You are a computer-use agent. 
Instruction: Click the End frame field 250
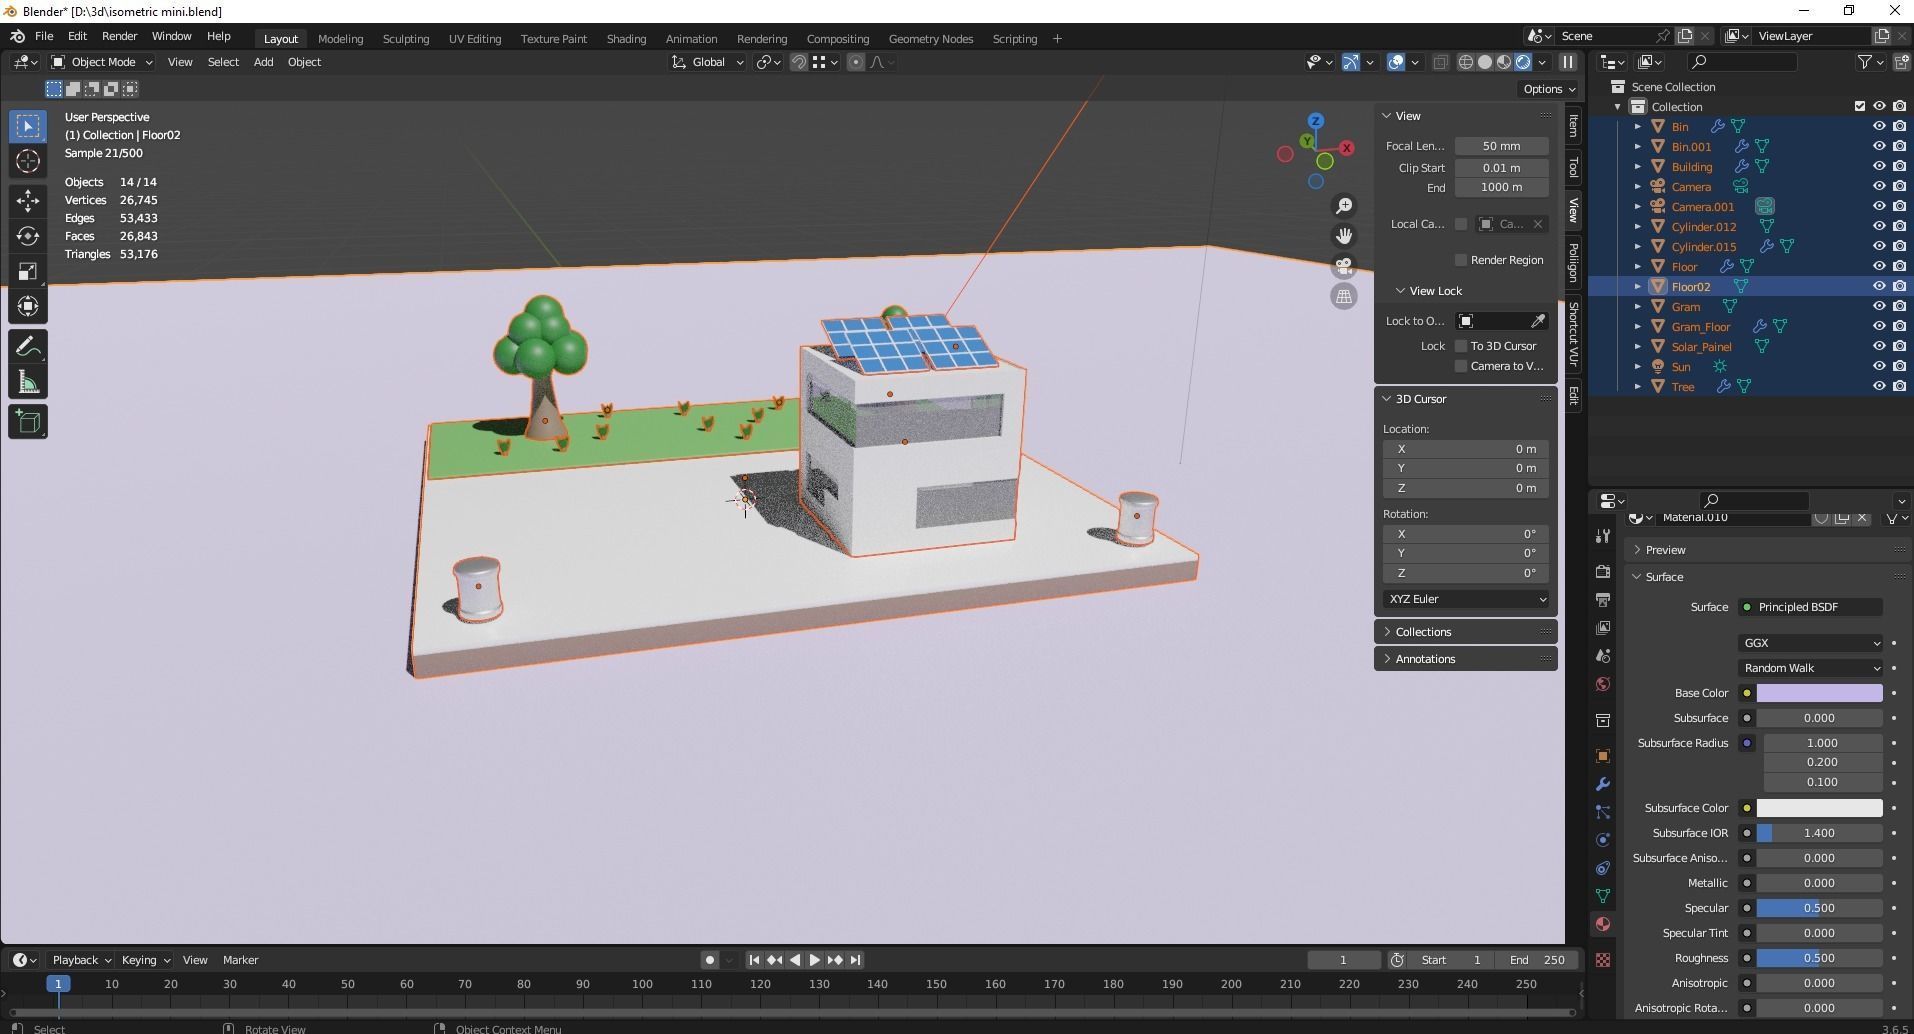tap(1538, 960)
